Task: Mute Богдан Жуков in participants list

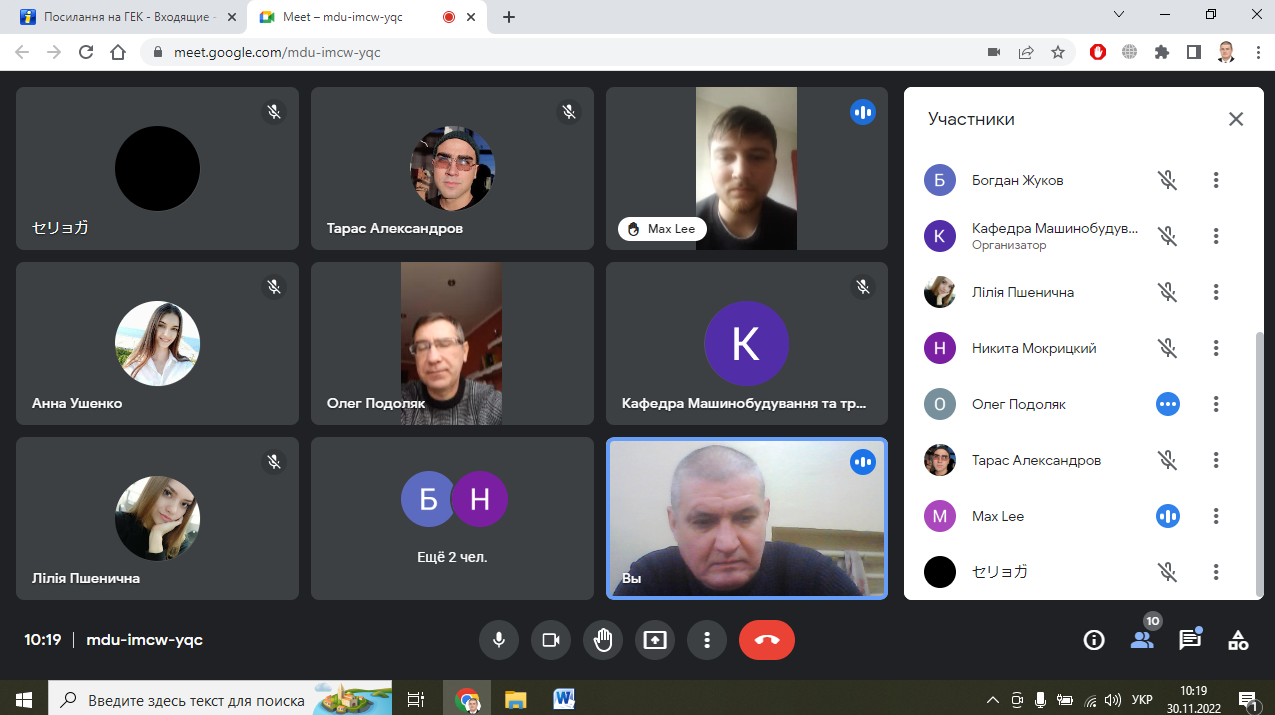Action: click(1167, 180)
